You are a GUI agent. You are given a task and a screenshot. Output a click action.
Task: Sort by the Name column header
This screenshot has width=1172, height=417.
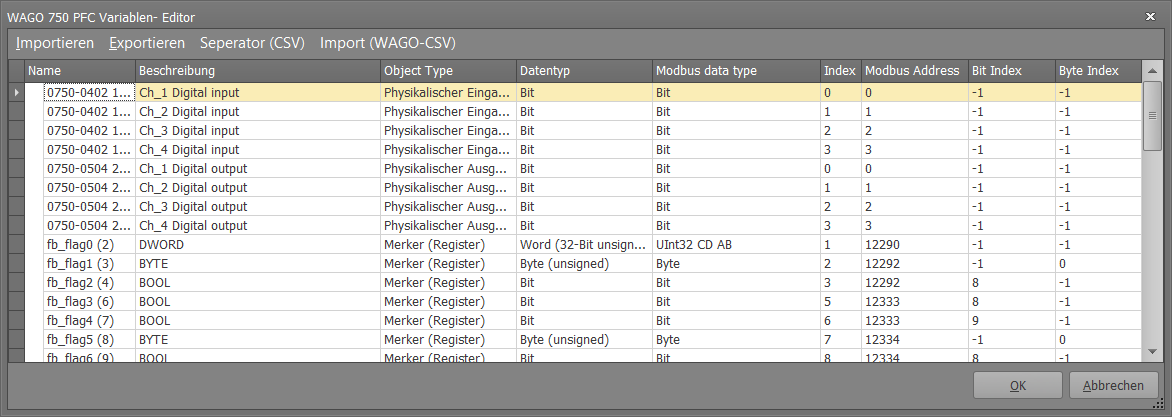[x=79, y=71]
